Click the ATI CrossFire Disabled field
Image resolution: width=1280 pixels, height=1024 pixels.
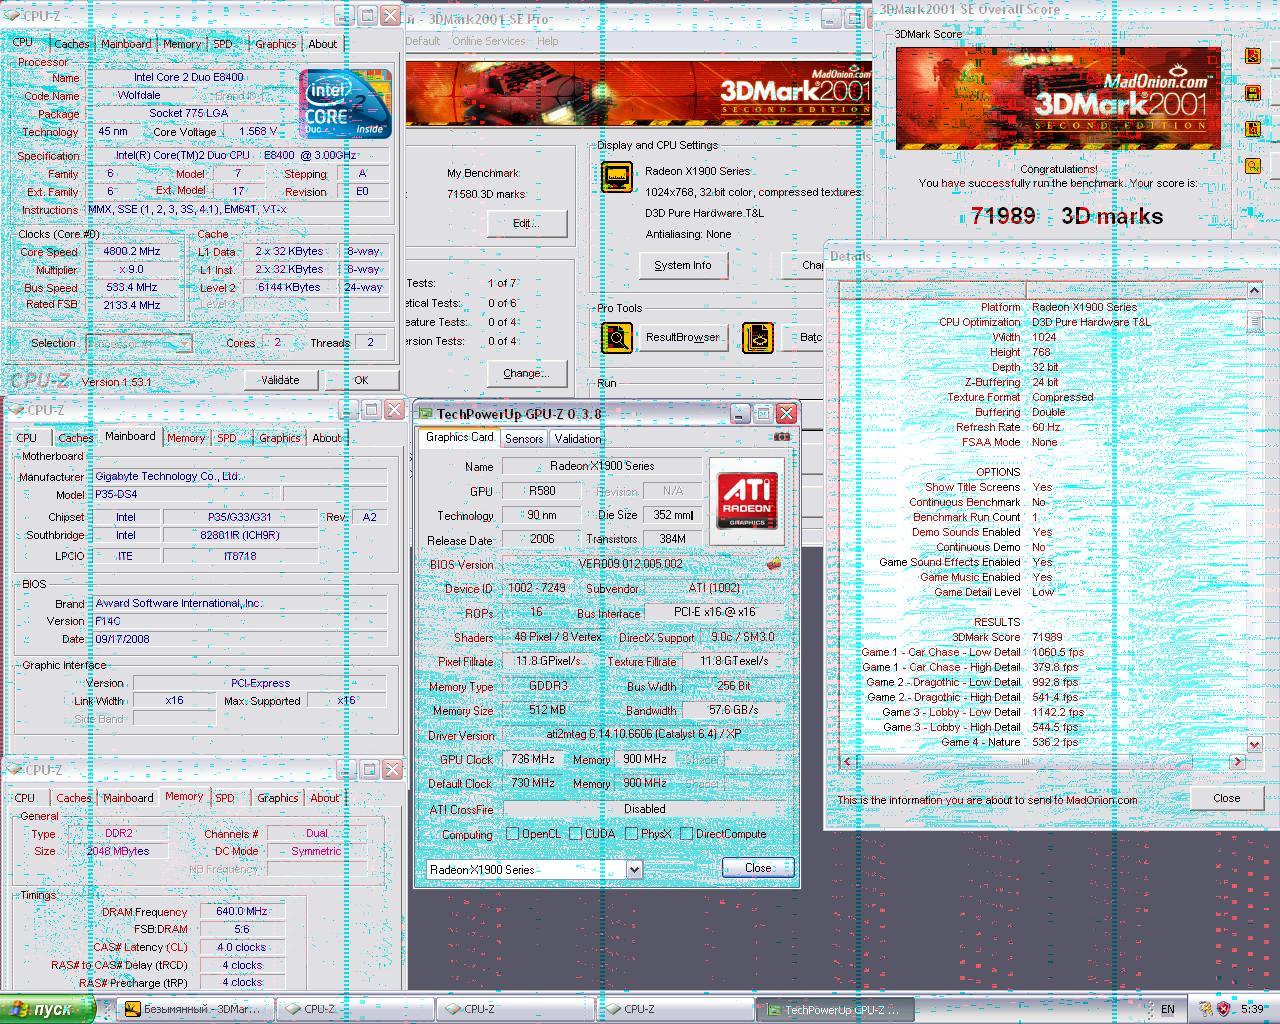tap(644, 809)
